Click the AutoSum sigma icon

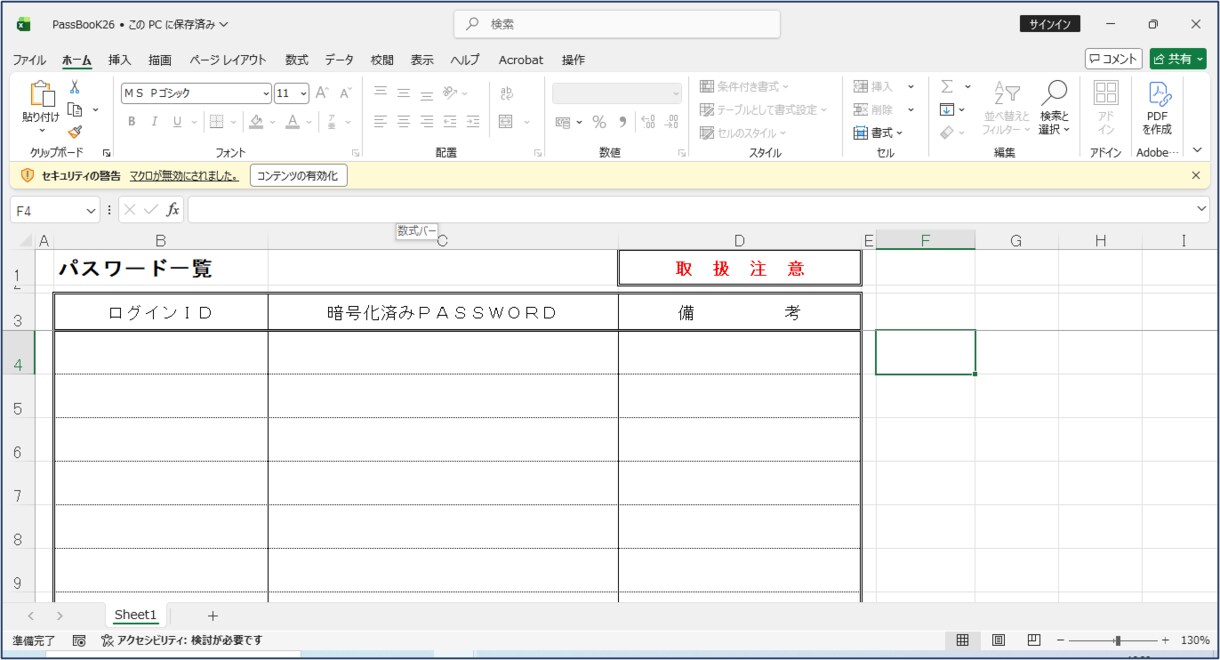pos(947,87)
